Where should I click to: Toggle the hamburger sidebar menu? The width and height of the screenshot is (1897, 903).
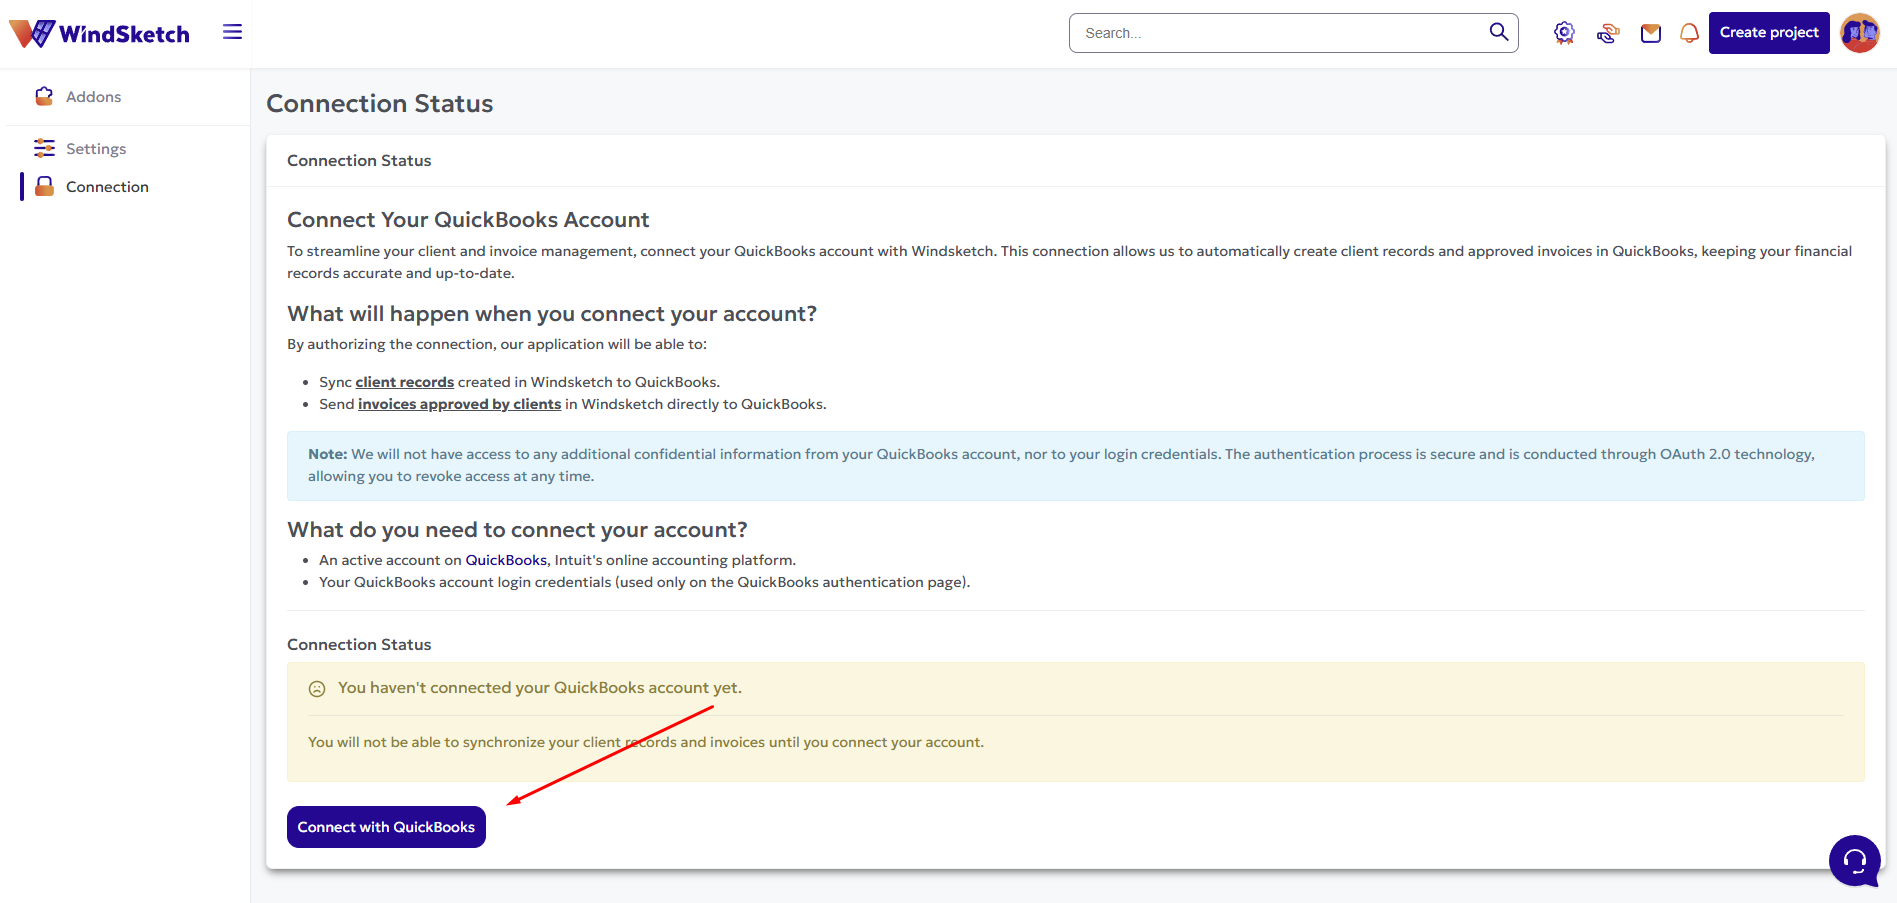pyautogui.click(x=232, y=32)
